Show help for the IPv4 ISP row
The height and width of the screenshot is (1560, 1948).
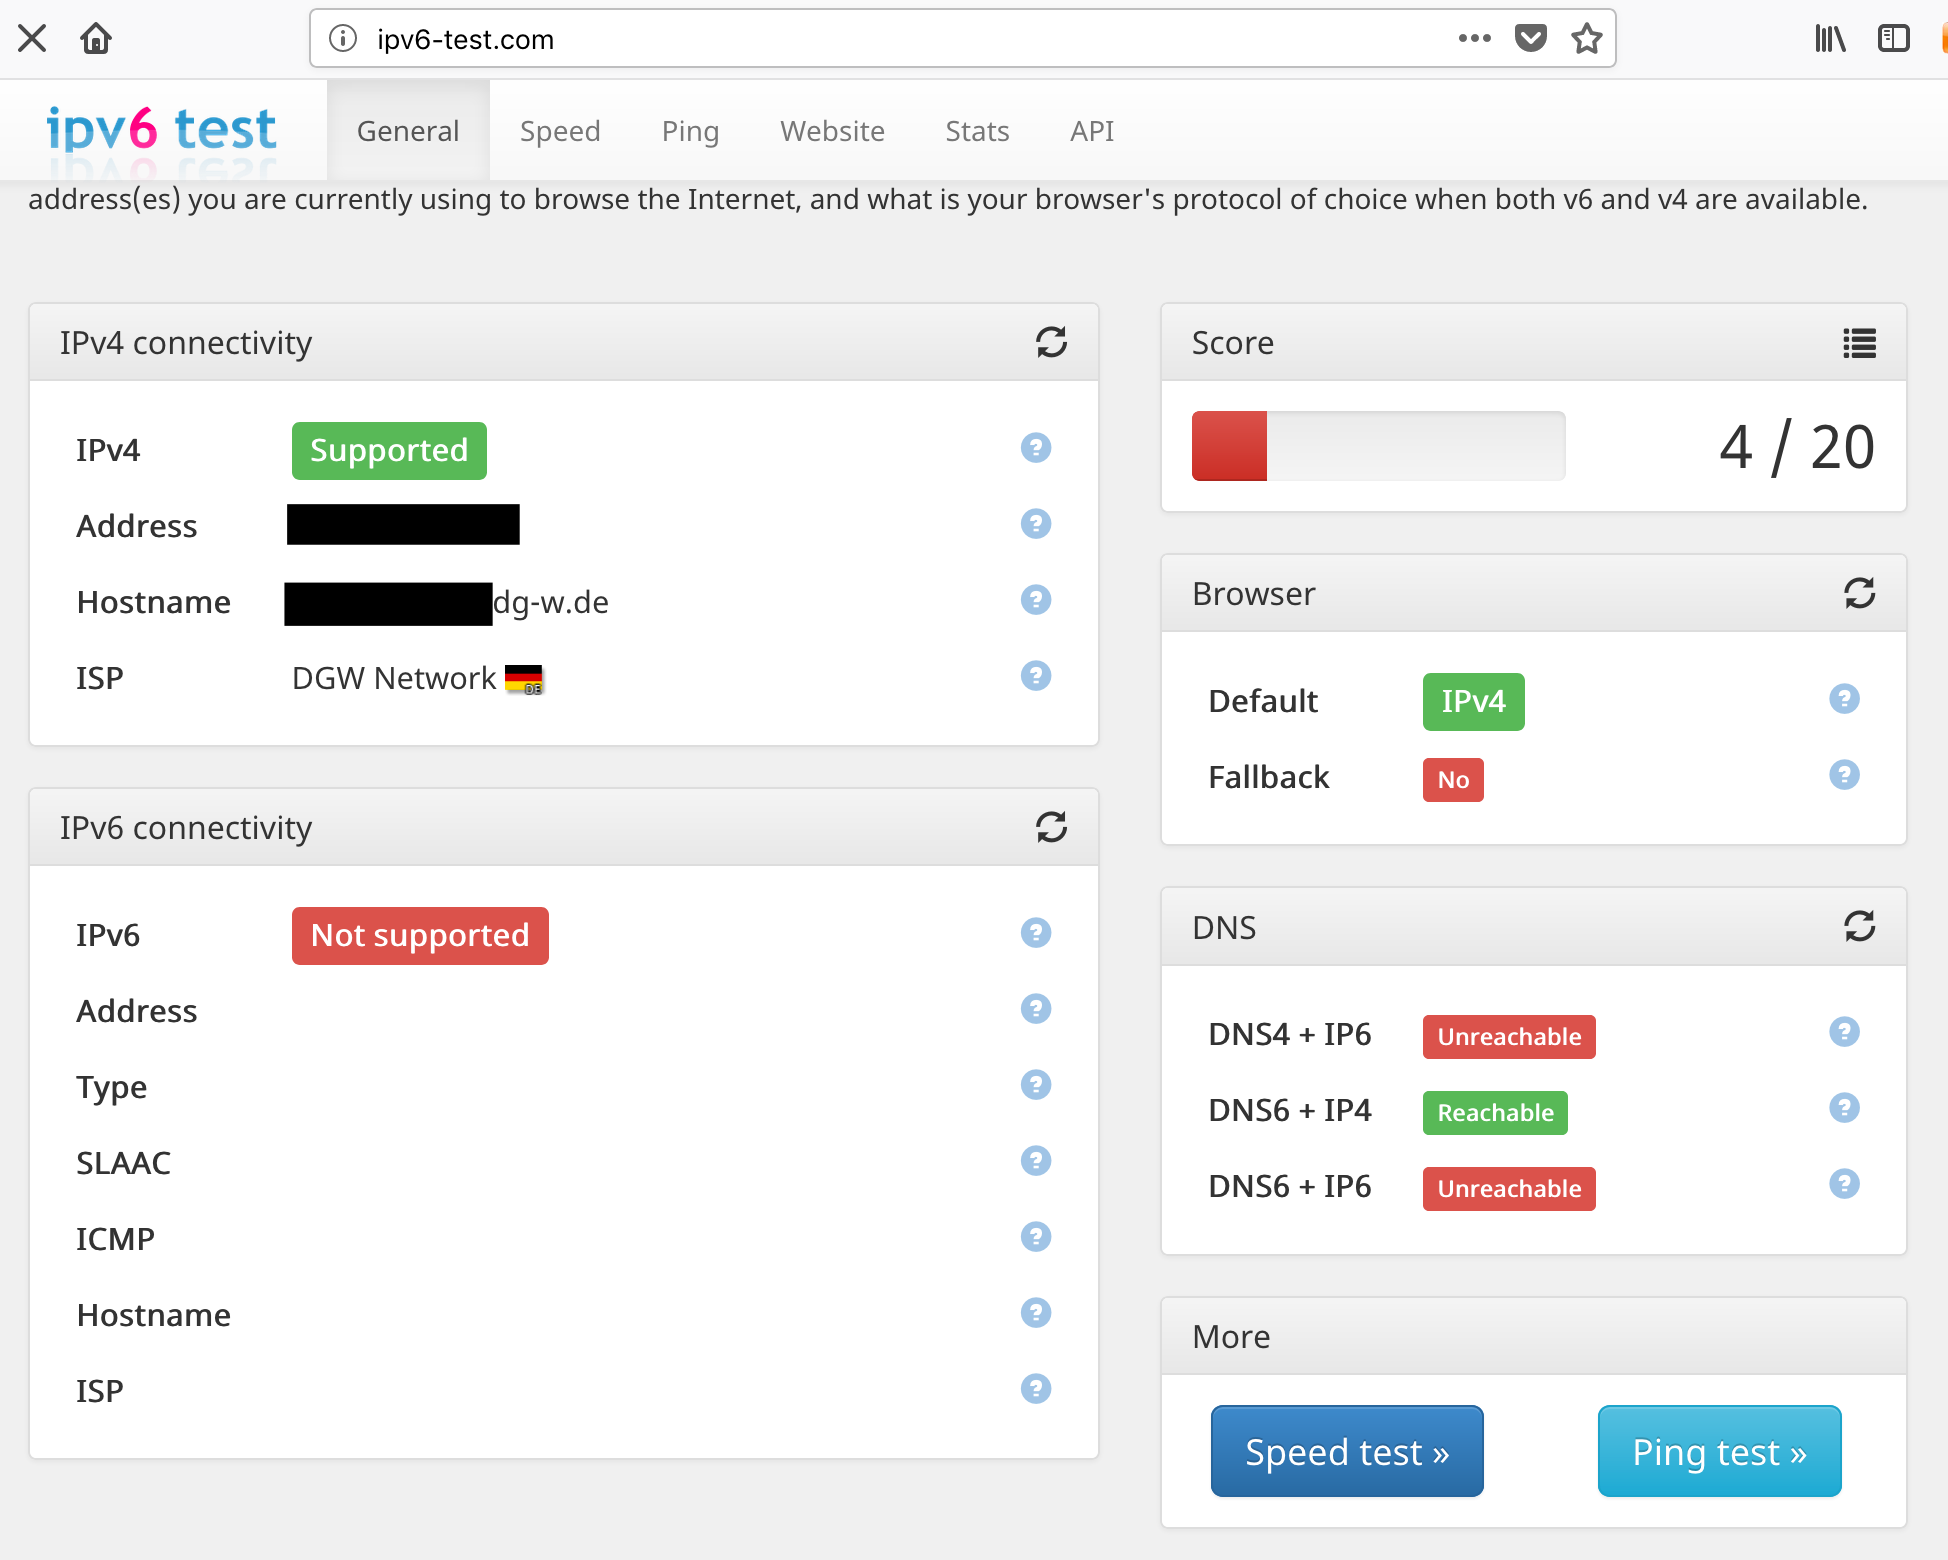point(1036,676)
